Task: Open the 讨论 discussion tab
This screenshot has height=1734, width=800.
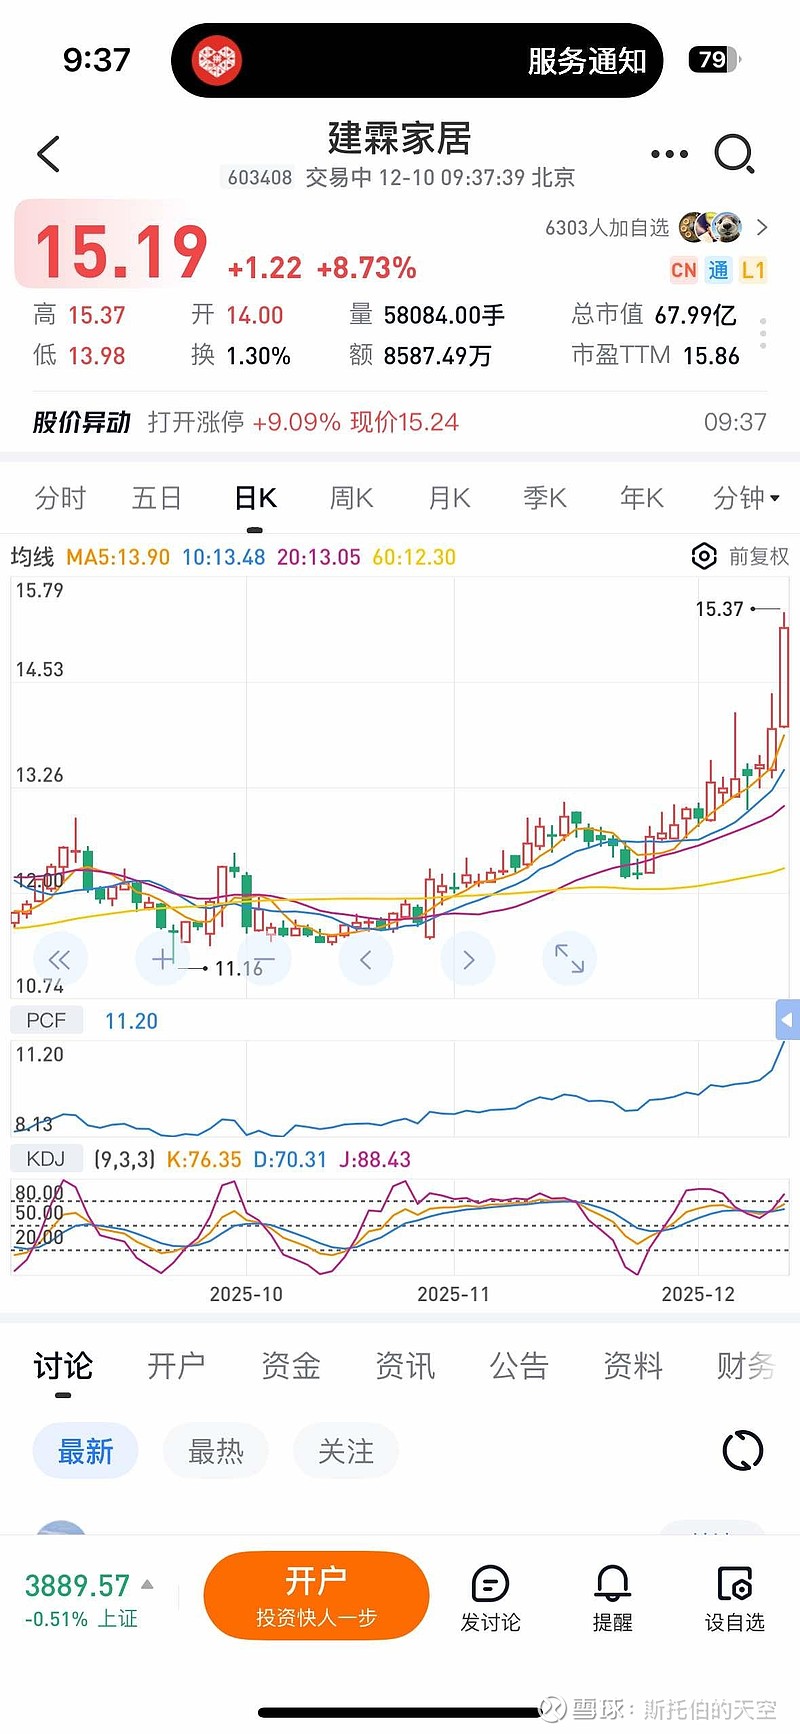Action: pyautogui.click(x=63, y=1366)
